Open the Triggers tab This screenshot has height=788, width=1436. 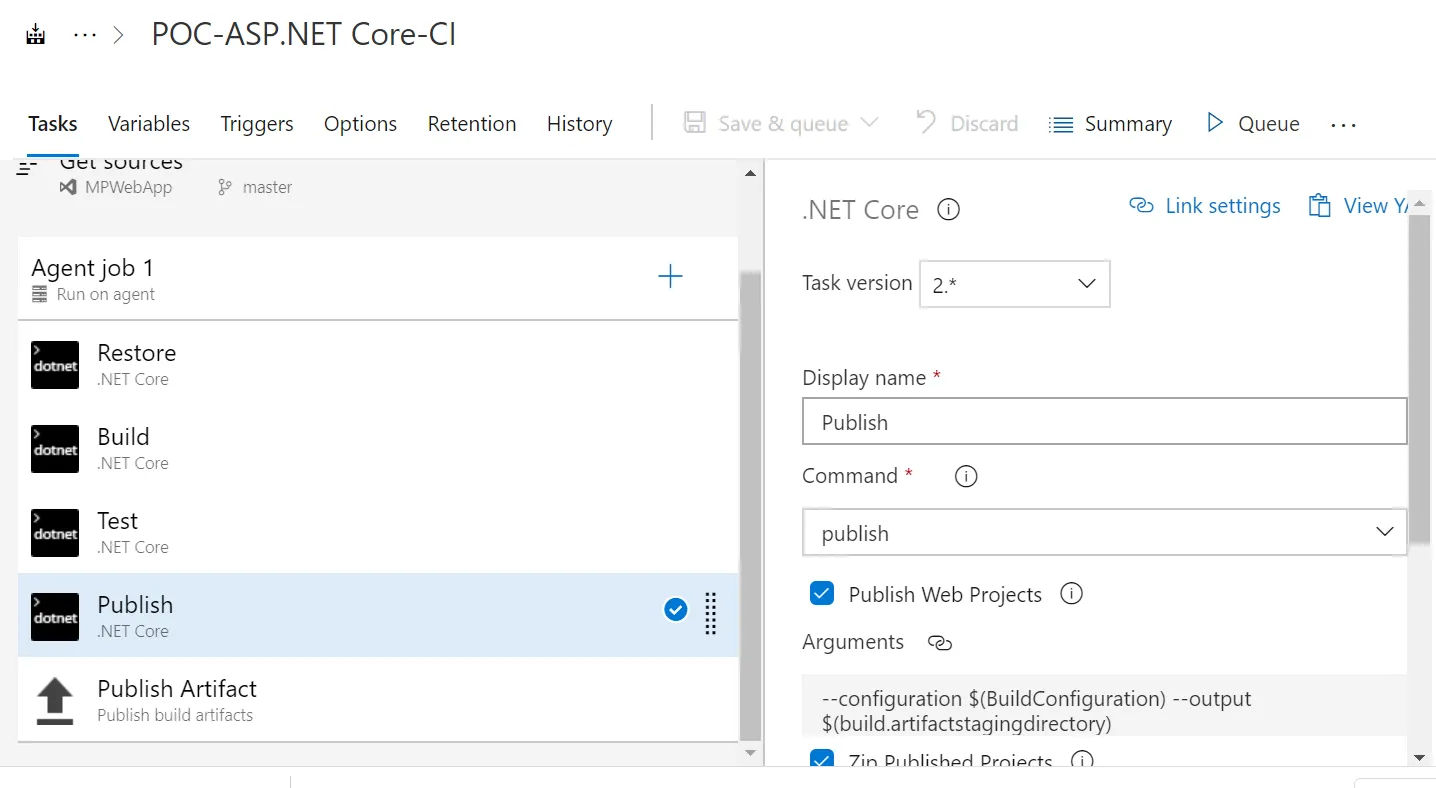click(257, 124)
